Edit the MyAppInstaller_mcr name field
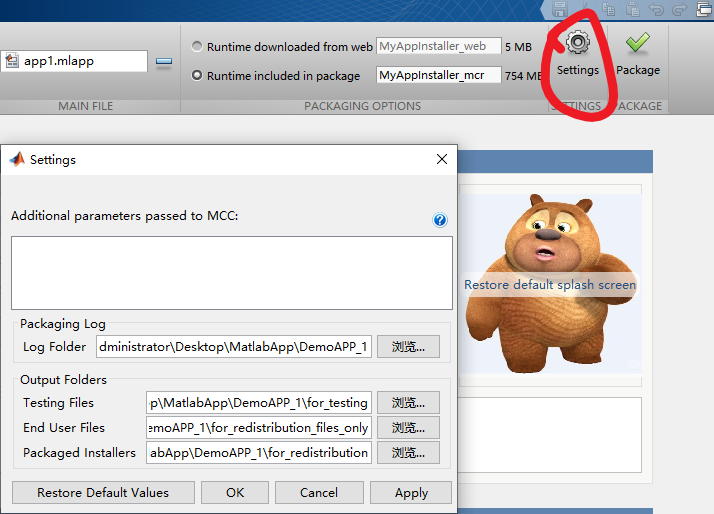This screenshot has height=514, width=714. (439, 75)
